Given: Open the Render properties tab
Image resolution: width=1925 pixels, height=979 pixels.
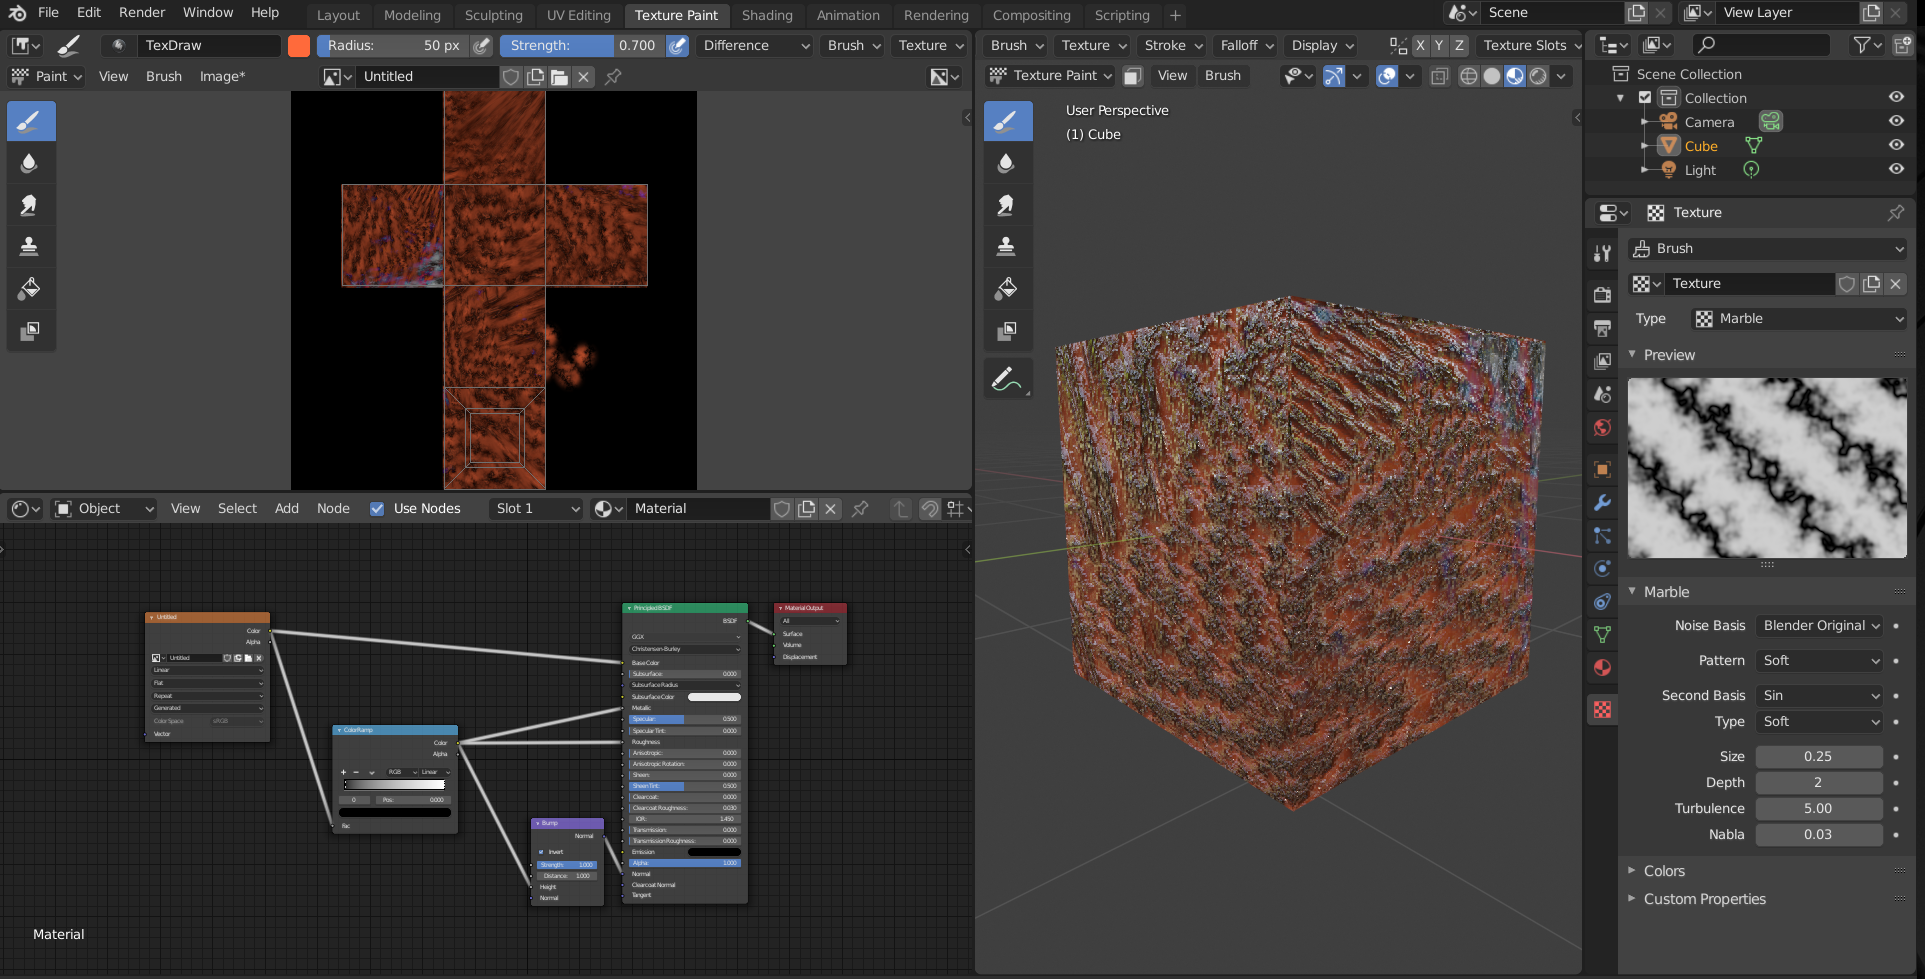Looking at the screenshot, I should click(1602, 294).
